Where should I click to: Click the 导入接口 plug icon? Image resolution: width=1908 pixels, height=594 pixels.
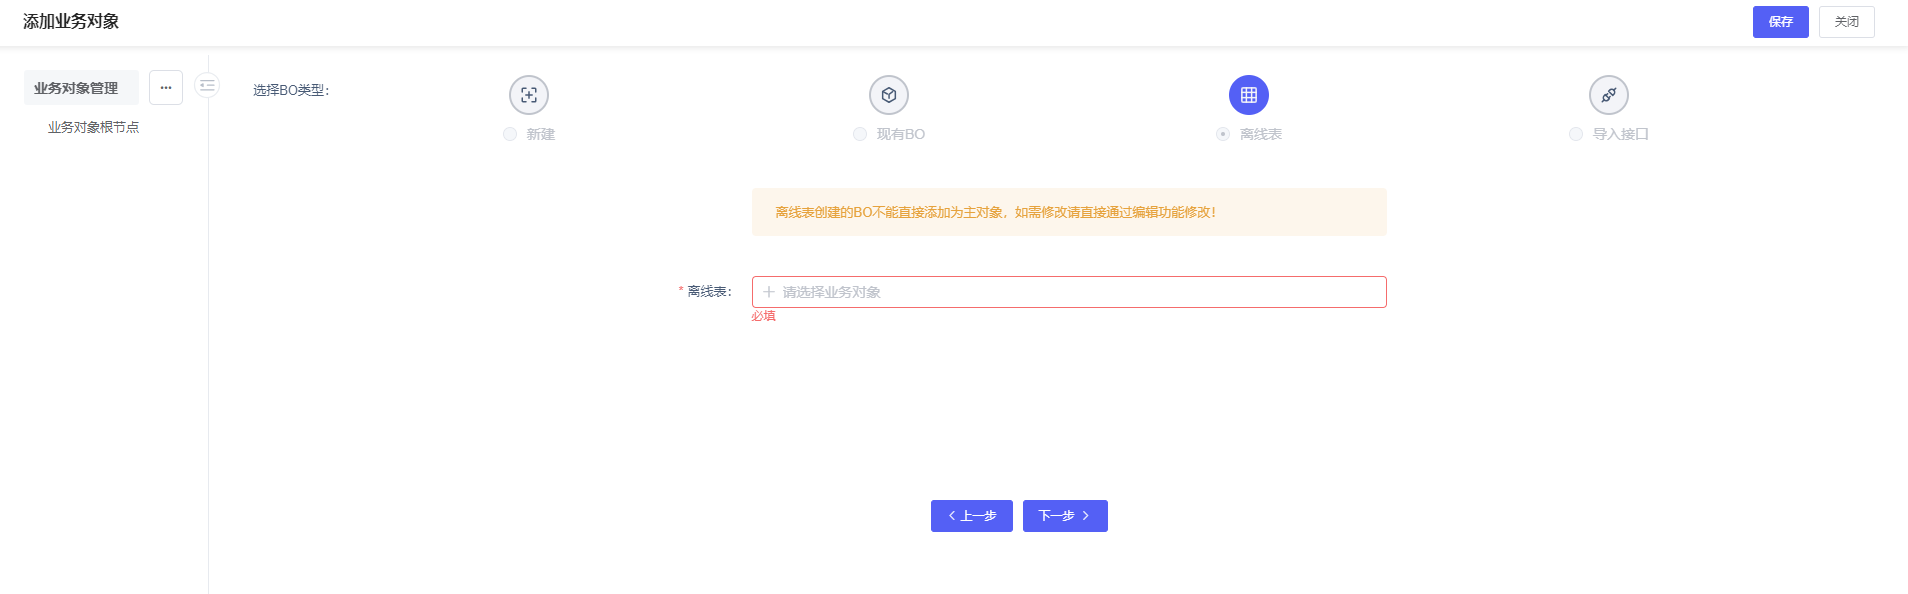tap(1609, 95)
